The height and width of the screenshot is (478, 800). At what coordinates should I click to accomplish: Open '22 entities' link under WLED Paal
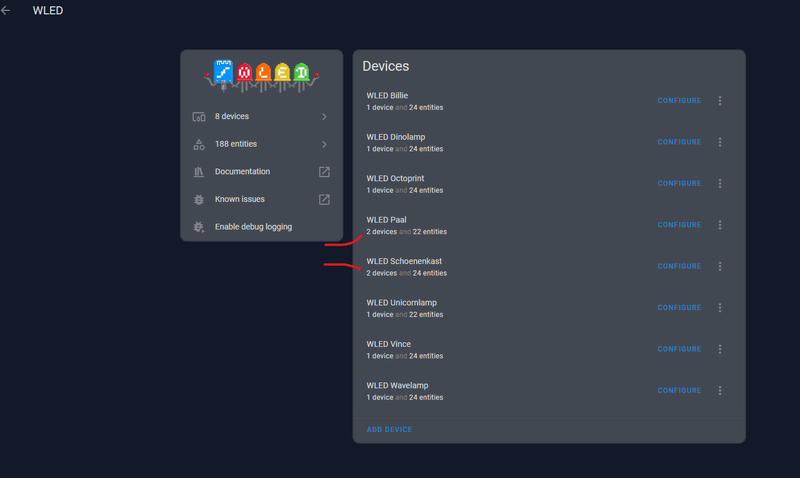[x=430, y=232]
